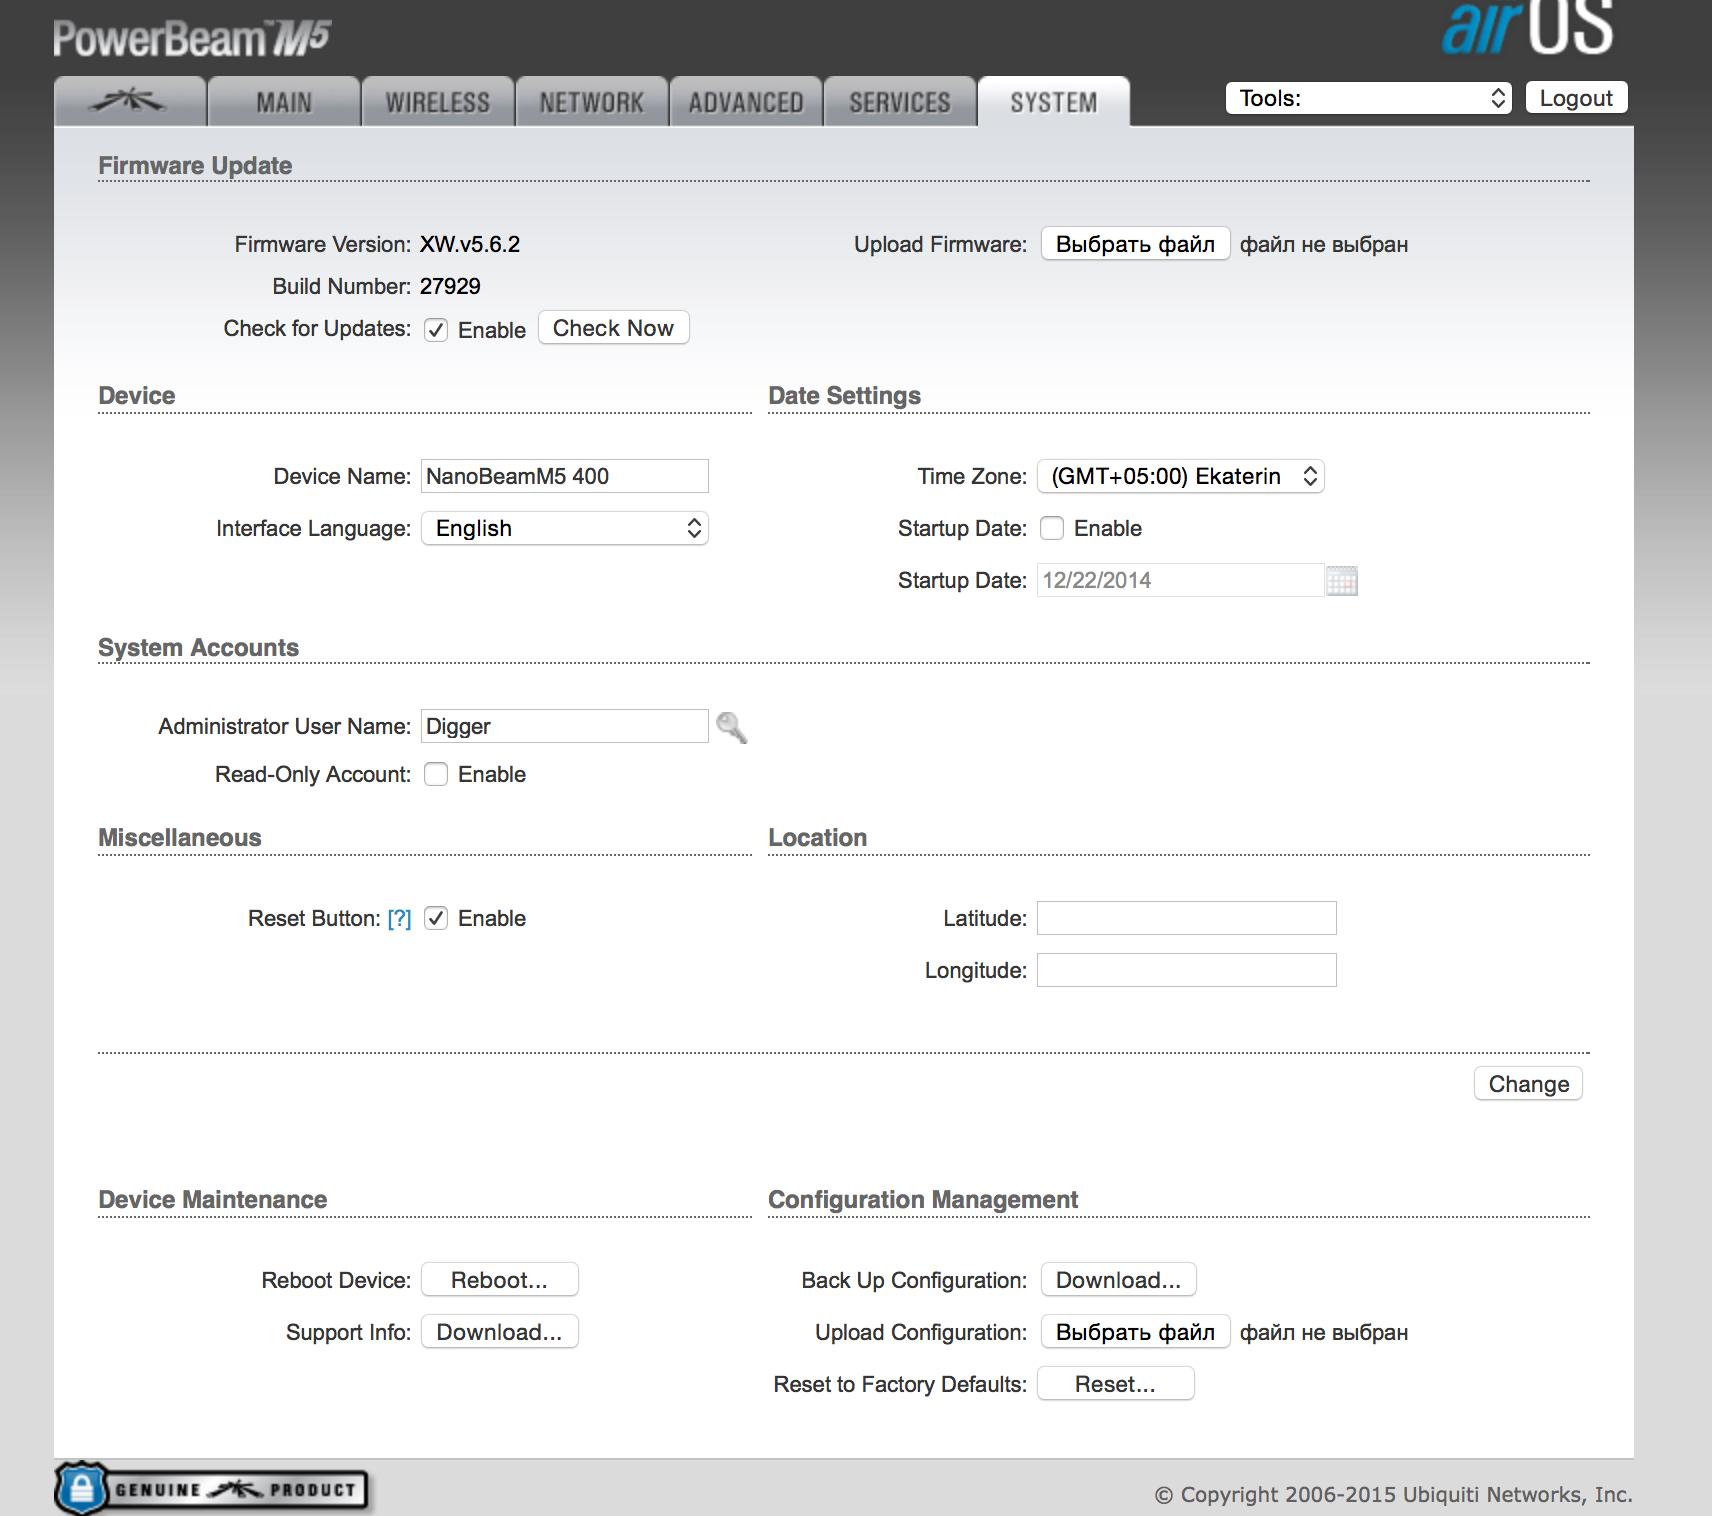Click the Firmware Update heading
1712x1516 pixels.
[195, 165]
